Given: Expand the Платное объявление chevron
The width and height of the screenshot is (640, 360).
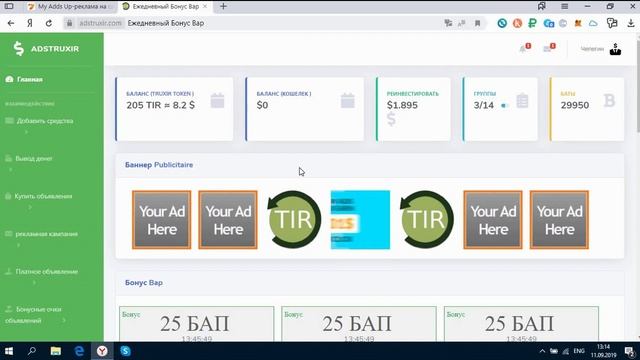Looking at the screenshot, I should pos(34,282).
